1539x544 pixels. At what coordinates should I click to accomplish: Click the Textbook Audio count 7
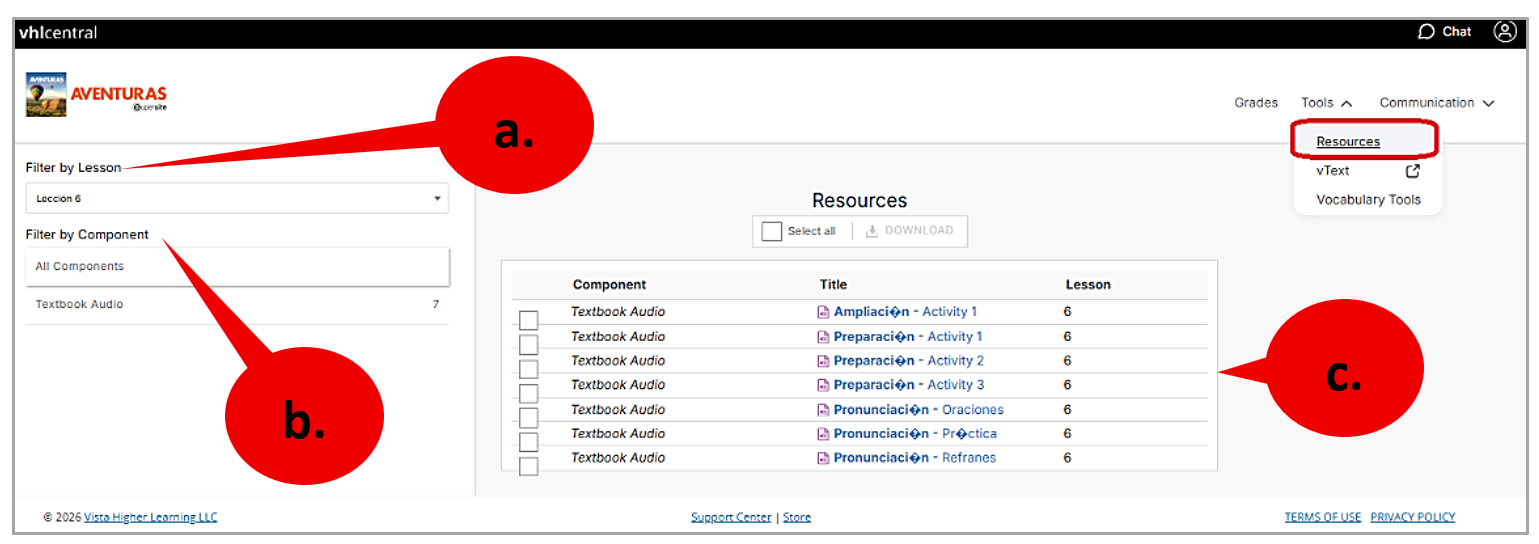pos(436,305)
